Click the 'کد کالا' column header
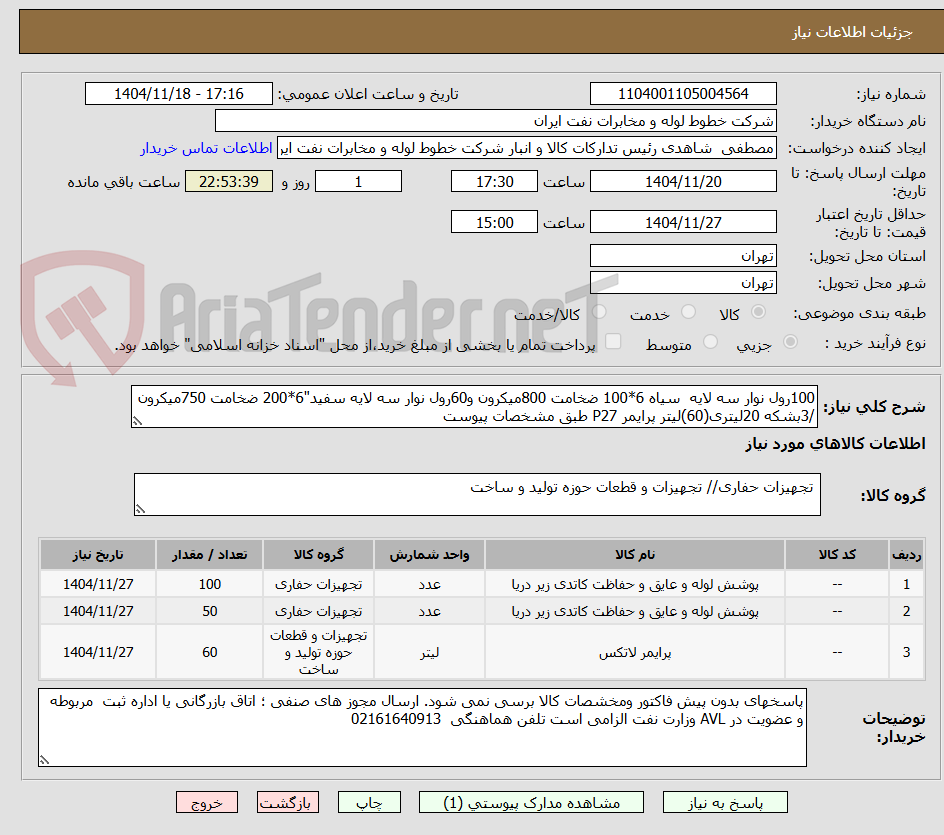This screenshot has height=835, width=944. tap(837, 554)
